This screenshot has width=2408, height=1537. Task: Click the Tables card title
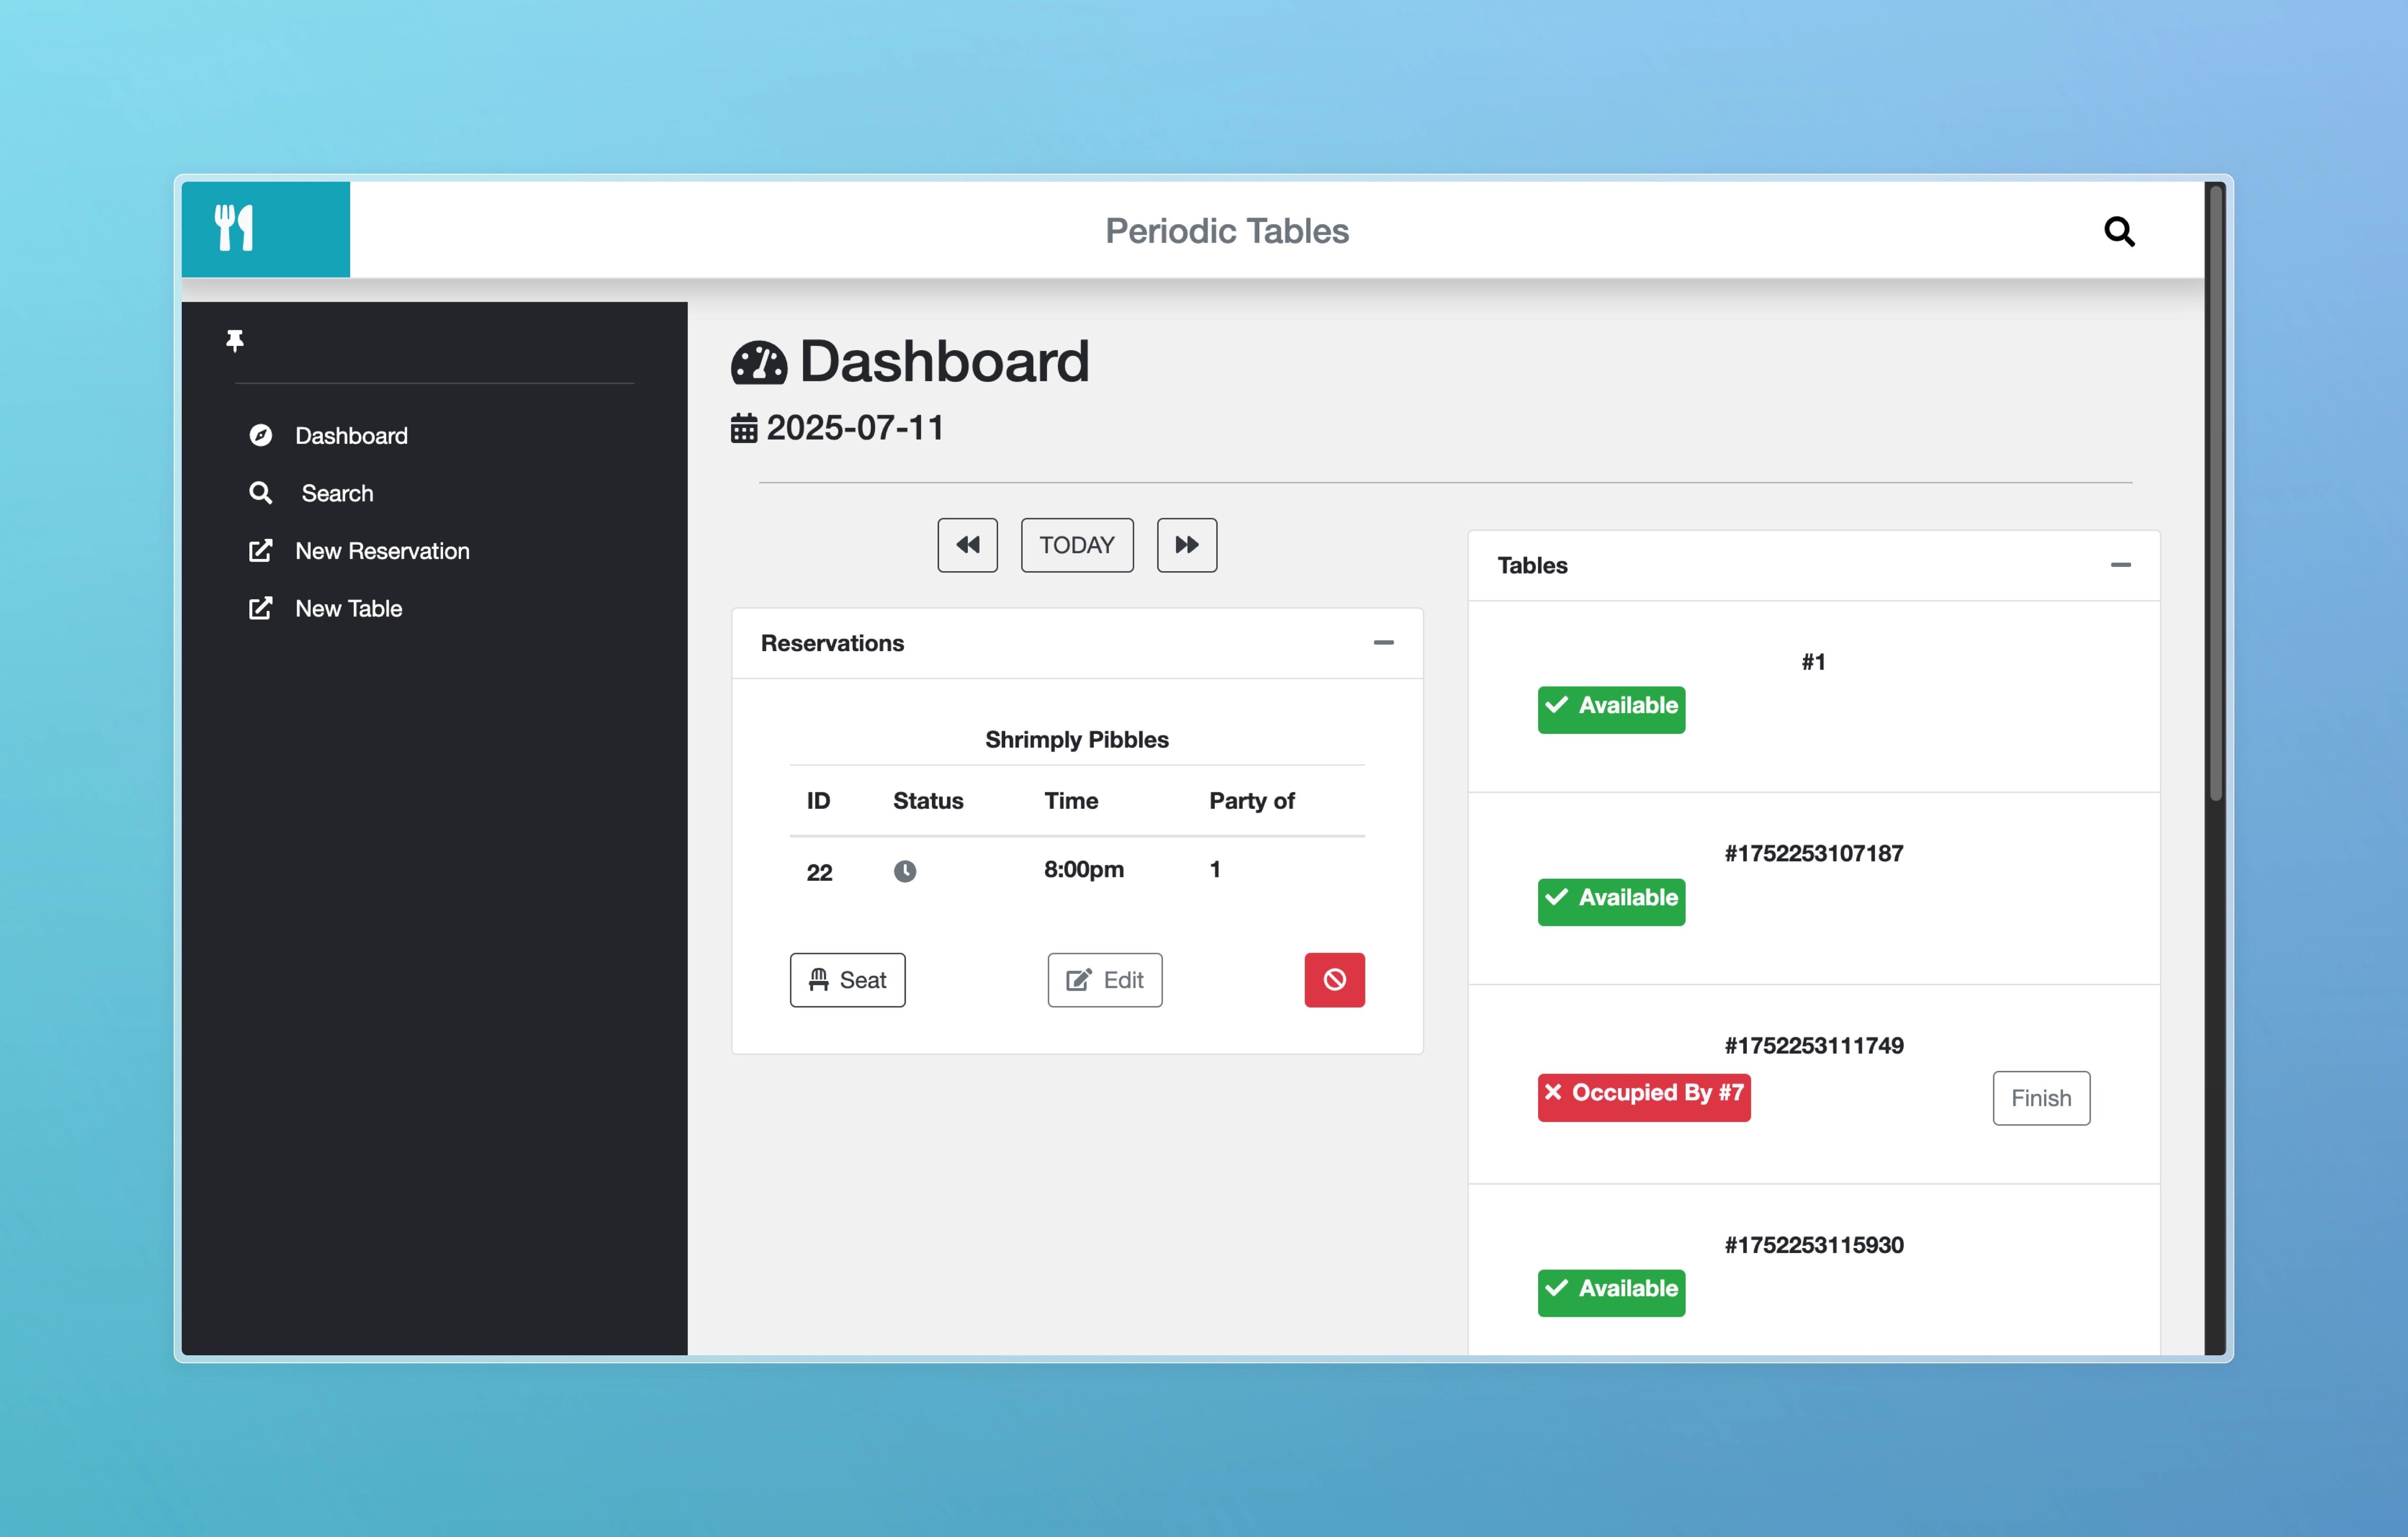coord(1532,565)
